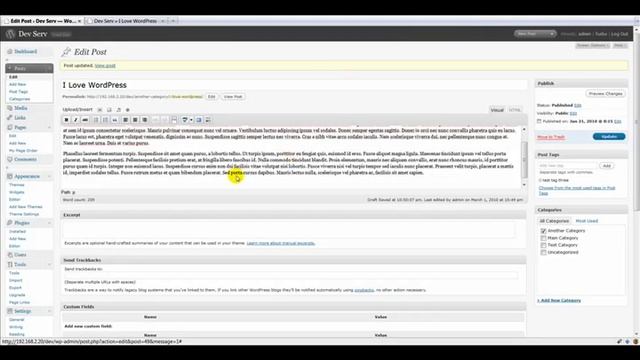Align text center in editor
Screen dimensions: 640x360
point(135,120)
